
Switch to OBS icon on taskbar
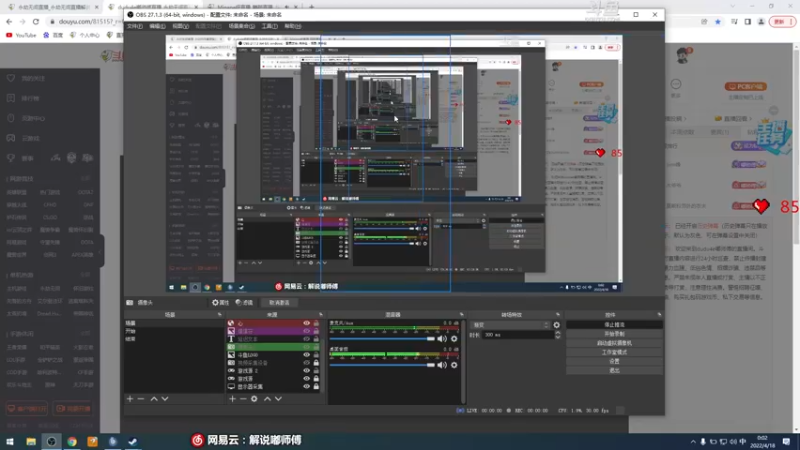51,441
